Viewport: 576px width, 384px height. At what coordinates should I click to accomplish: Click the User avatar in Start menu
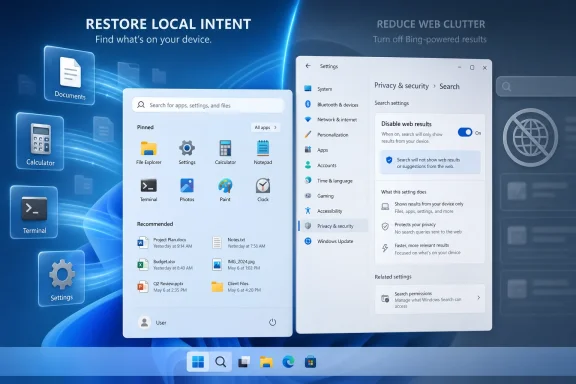(144, 322)
